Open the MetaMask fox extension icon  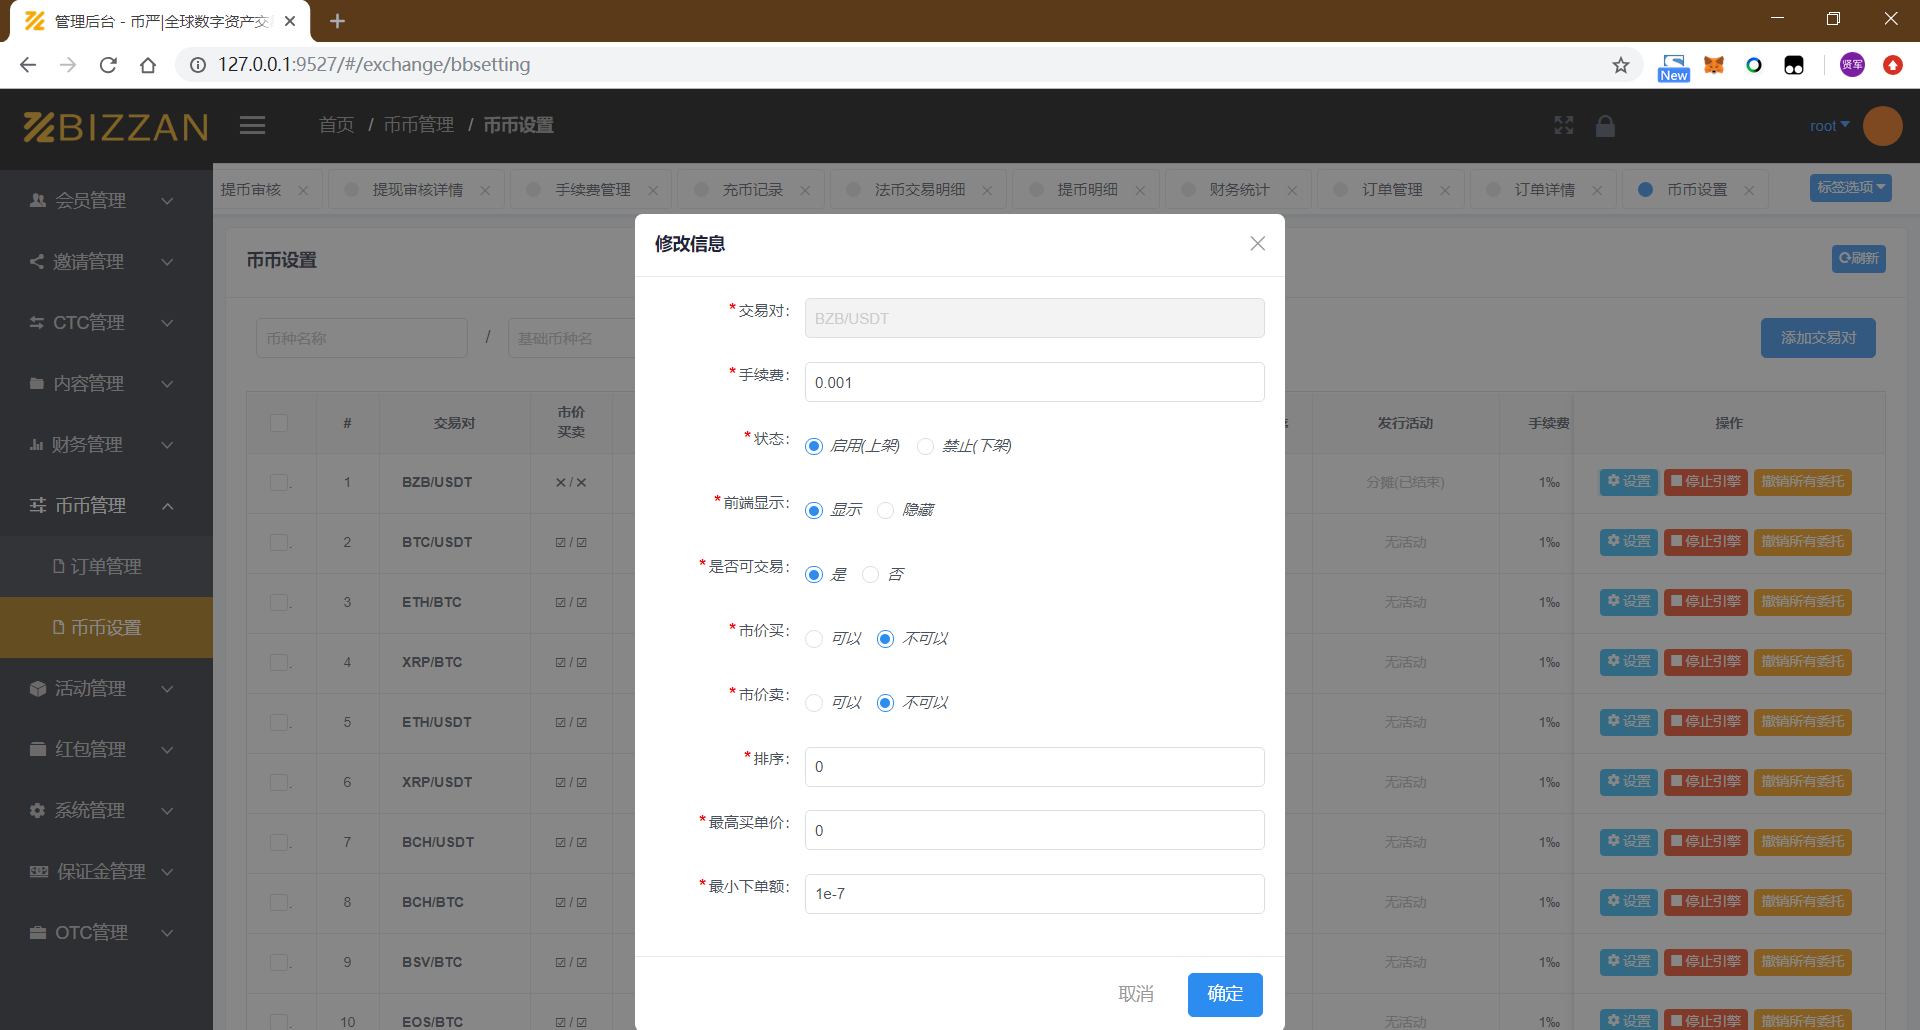point(1714,65)
